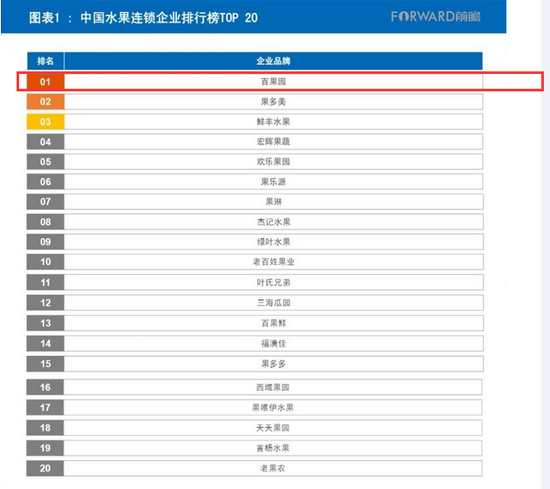The image size is (550, 489).
Task: Click the gray 15 rank badge
Action: point(46,364)
